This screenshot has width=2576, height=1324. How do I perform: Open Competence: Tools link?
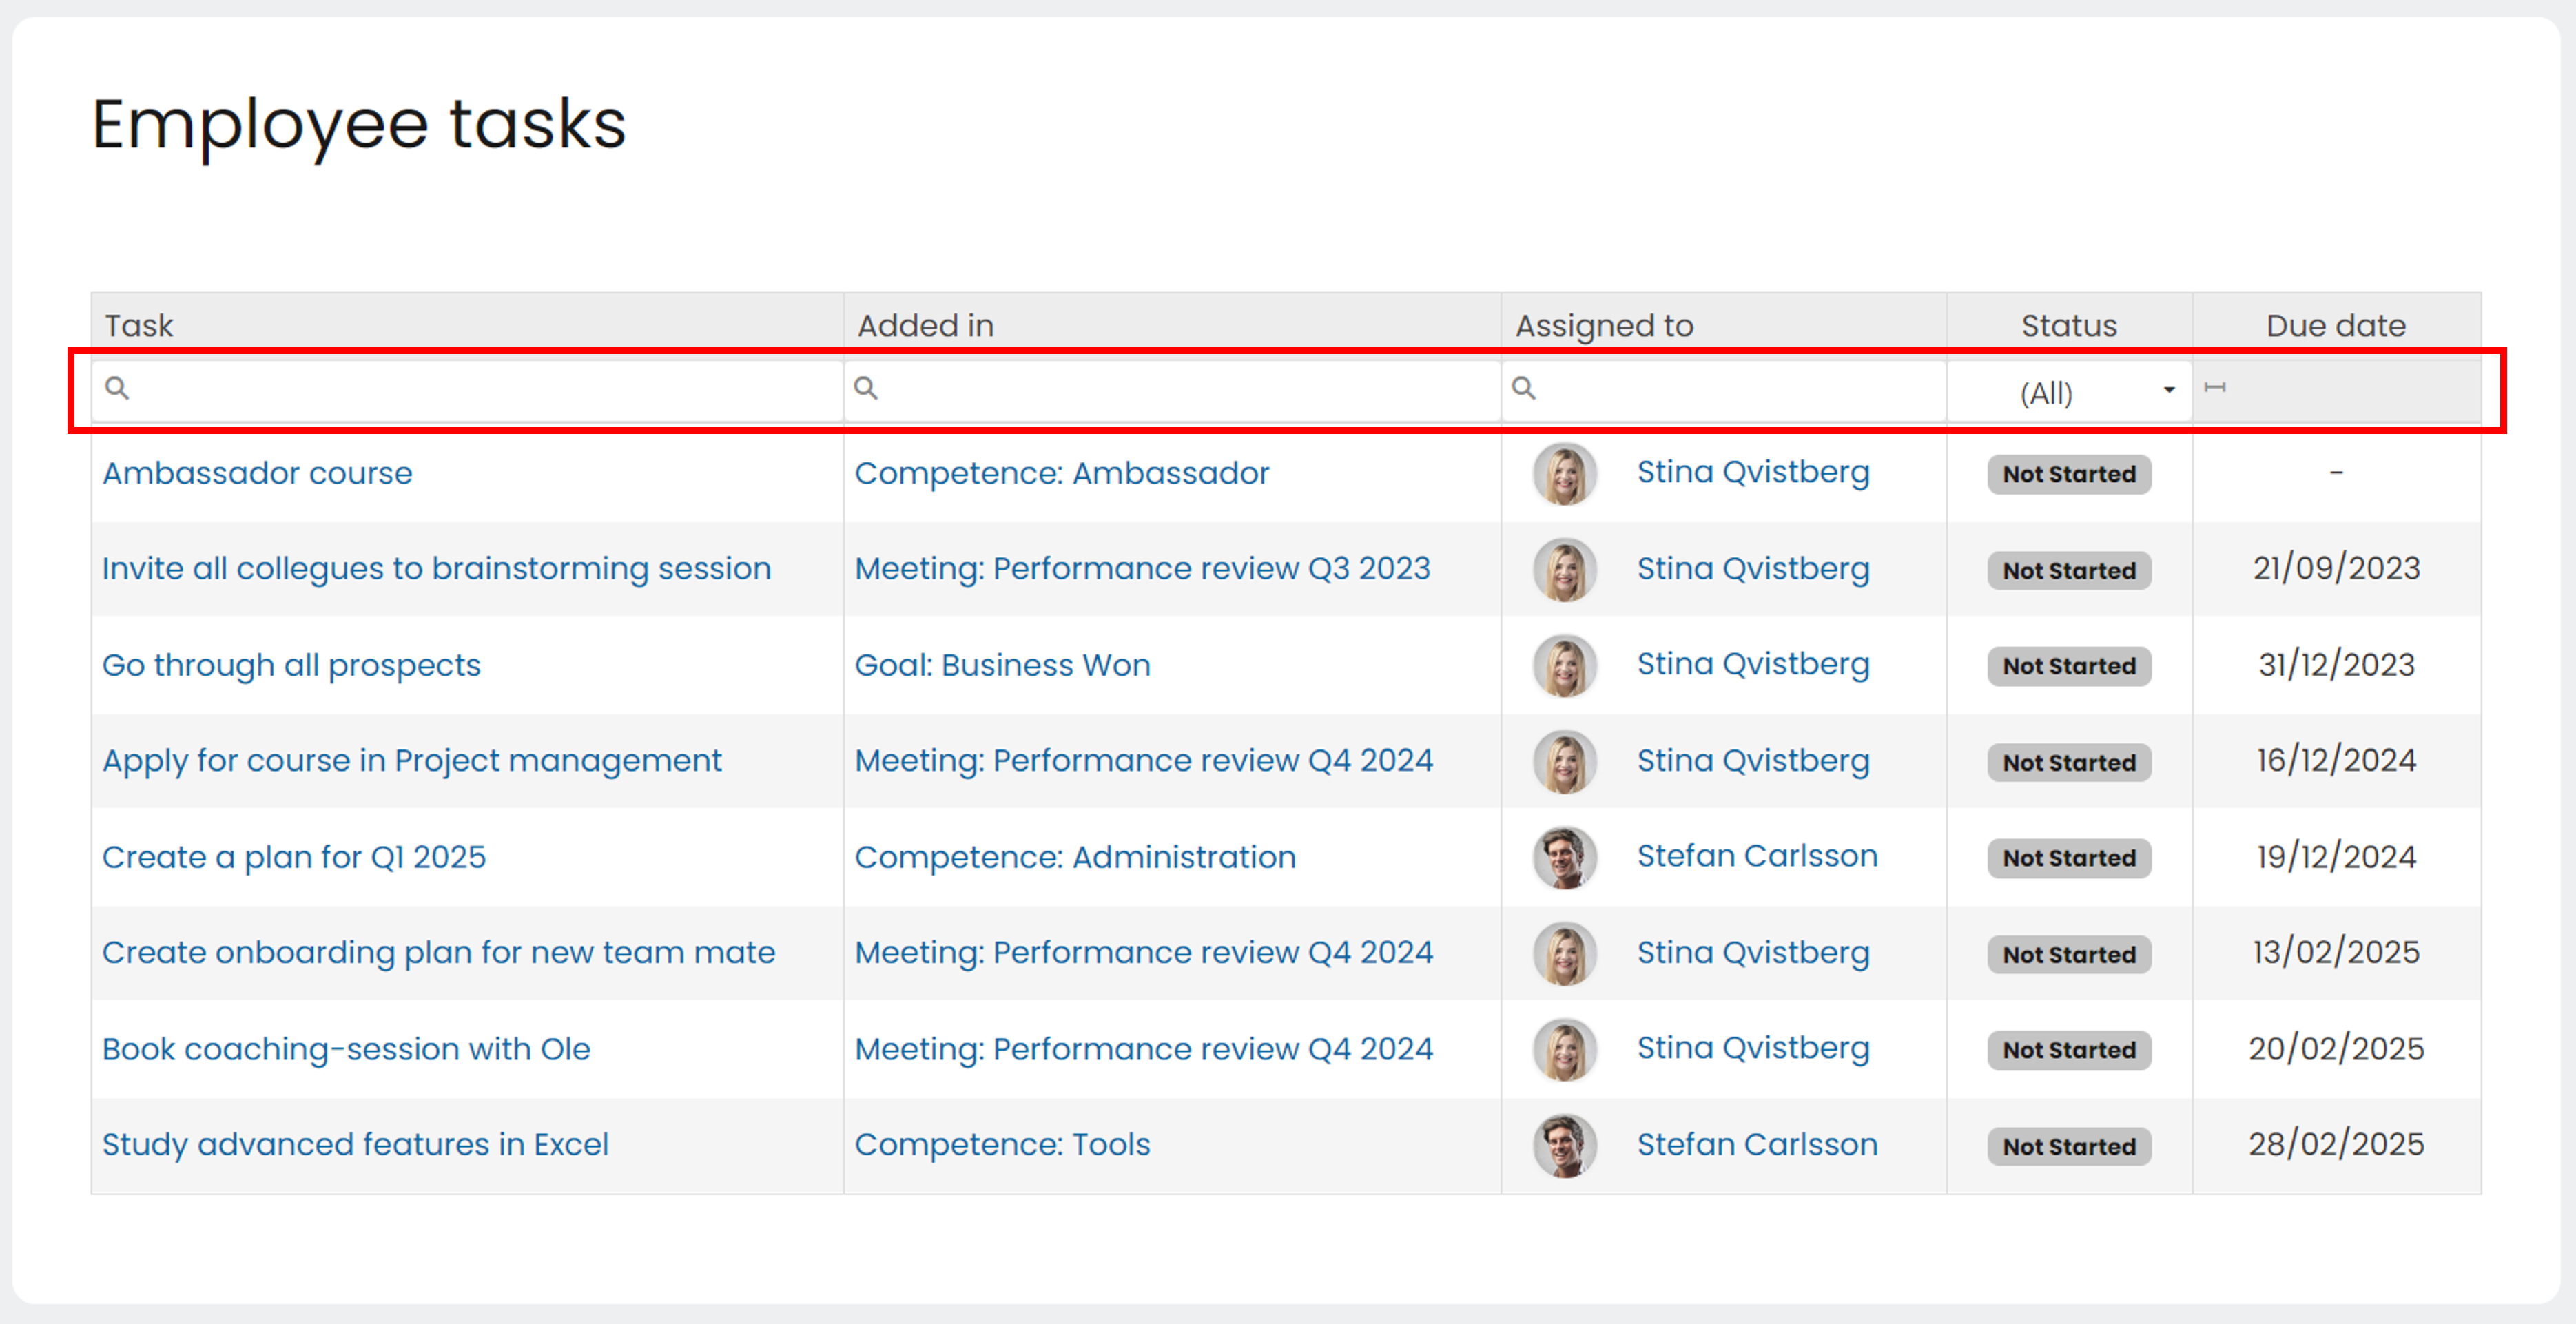(x=1002, y=1144)
